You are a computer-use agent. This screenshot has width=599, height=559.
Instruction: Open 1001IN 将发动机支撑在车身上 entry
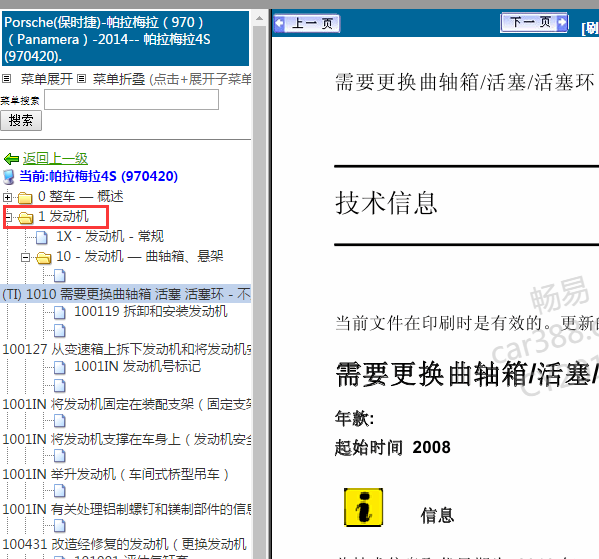tap(125, 439)
